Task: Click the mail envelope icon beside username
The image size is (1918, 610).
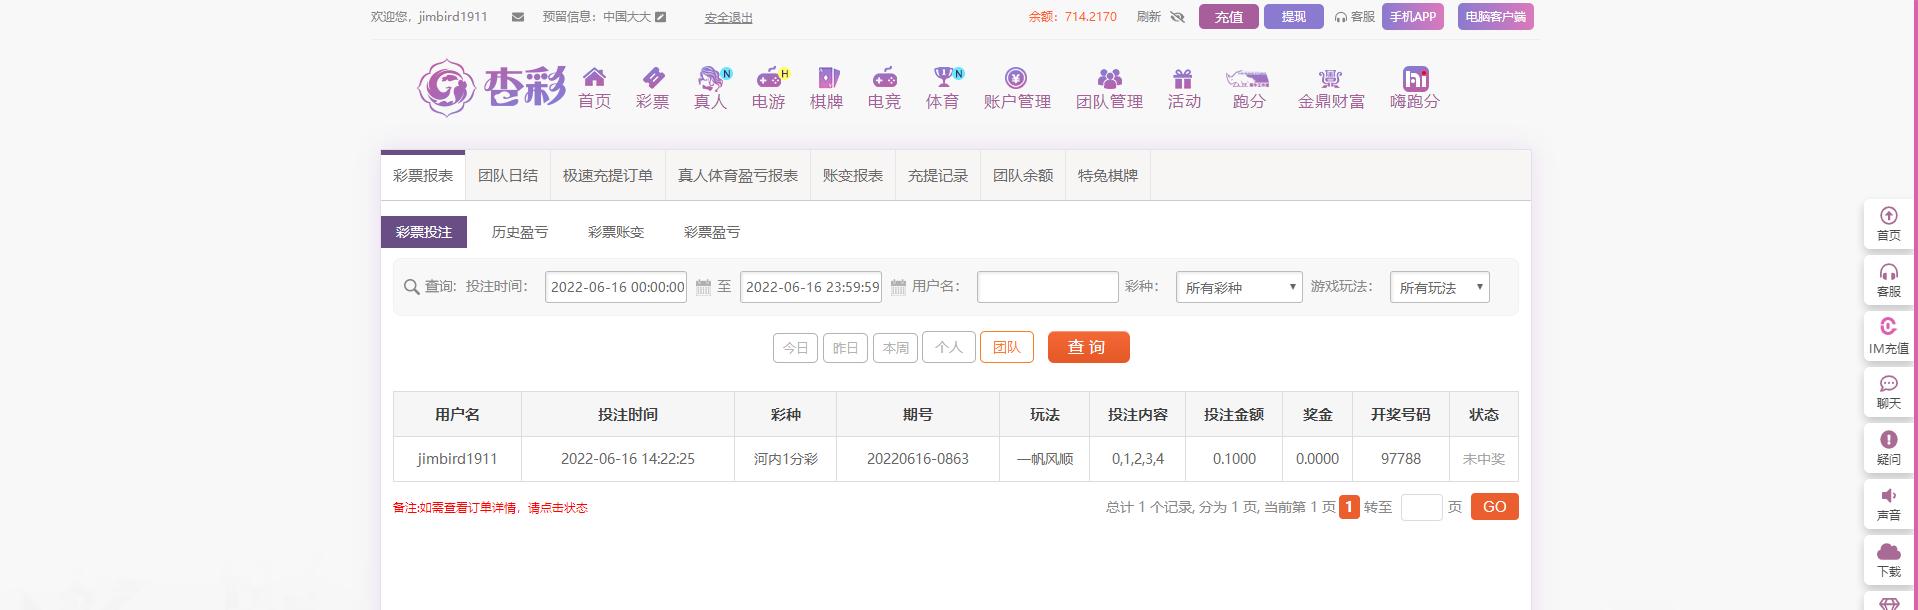Action: pyautogui.click(x=517, y=17)
